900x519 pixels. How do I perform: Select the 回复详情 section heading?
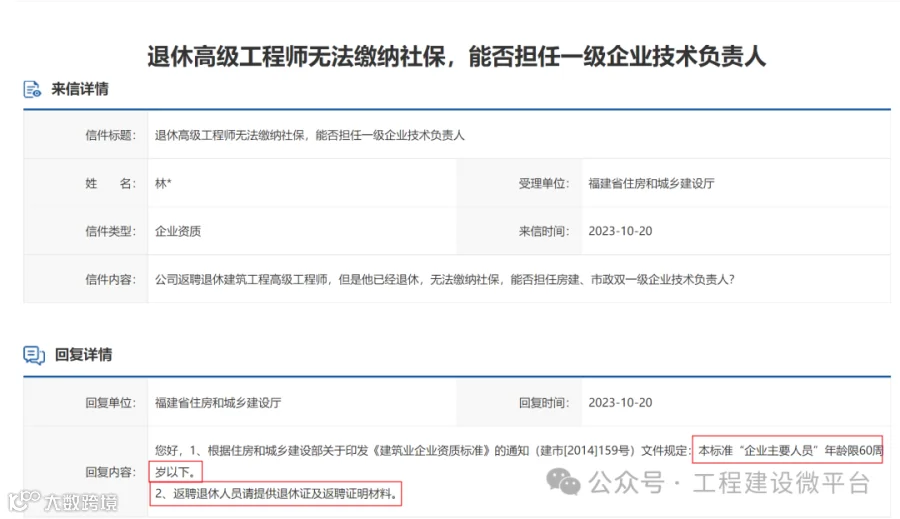83,355
